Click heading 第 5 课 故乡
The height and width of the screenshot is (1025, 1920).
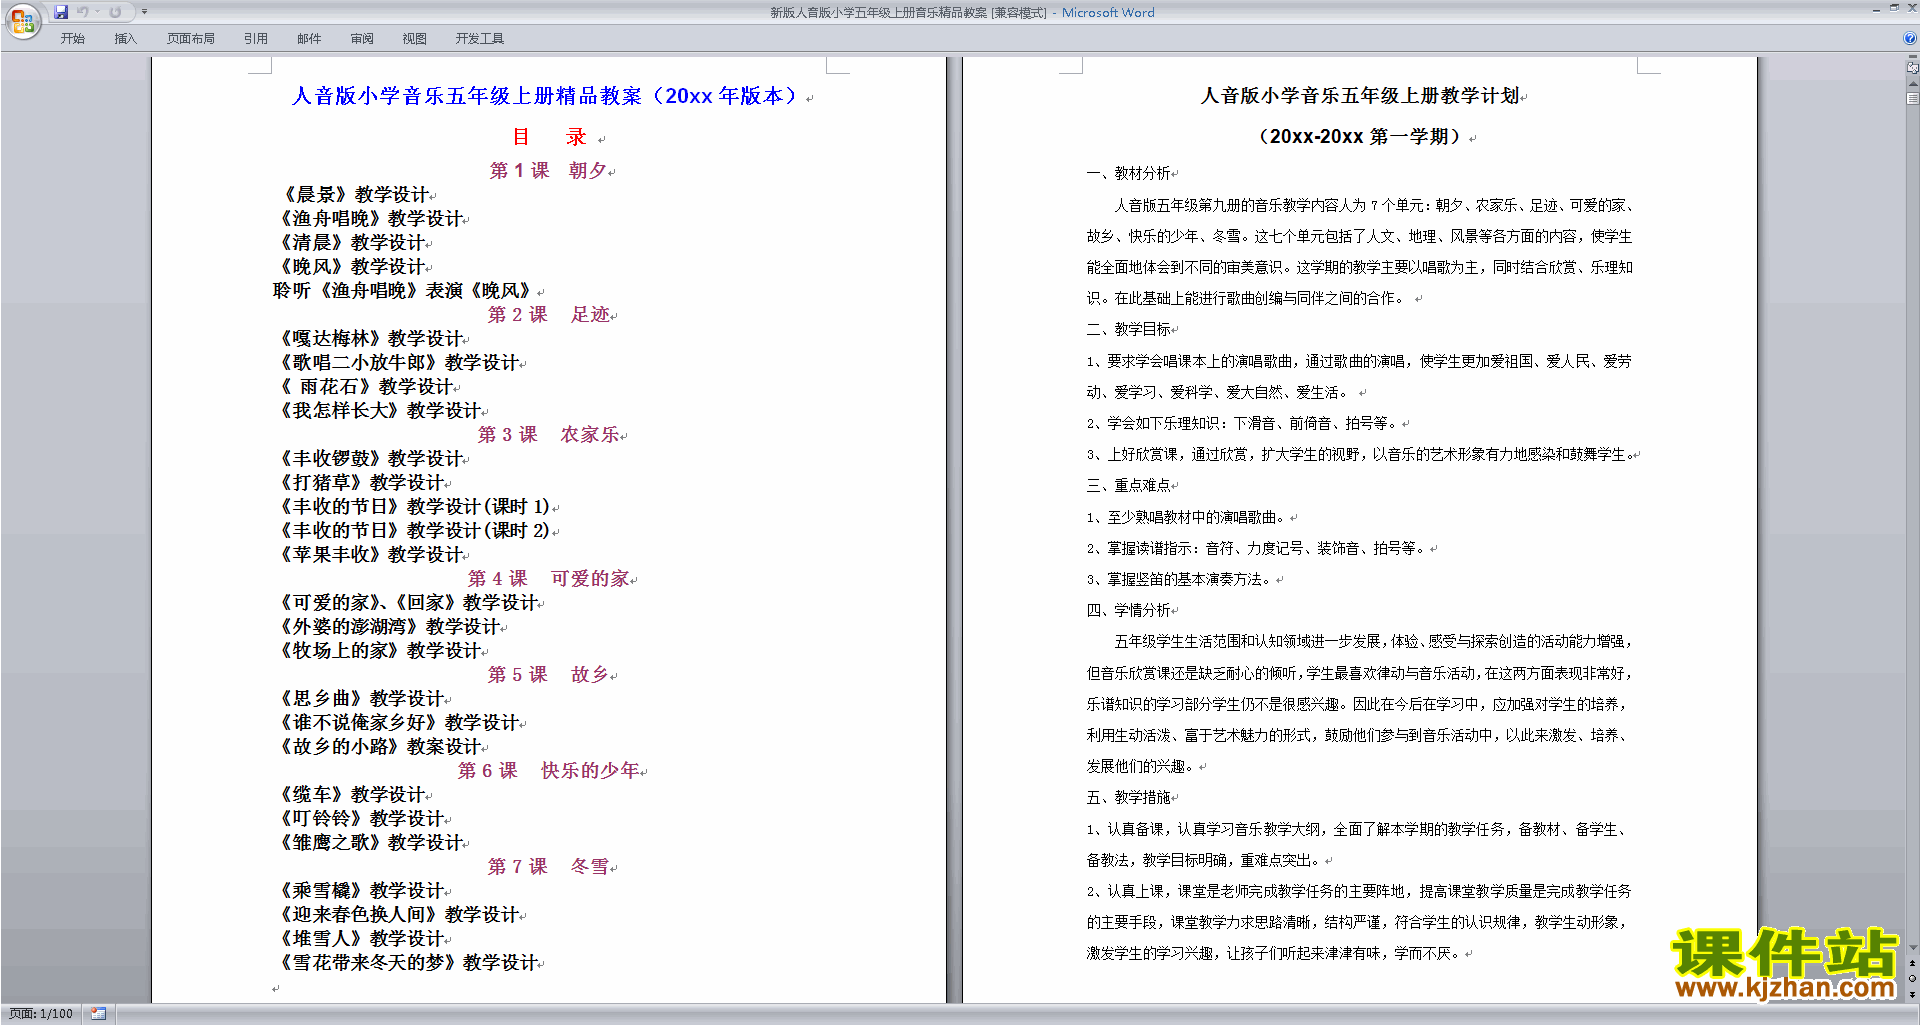coord(549,675)
